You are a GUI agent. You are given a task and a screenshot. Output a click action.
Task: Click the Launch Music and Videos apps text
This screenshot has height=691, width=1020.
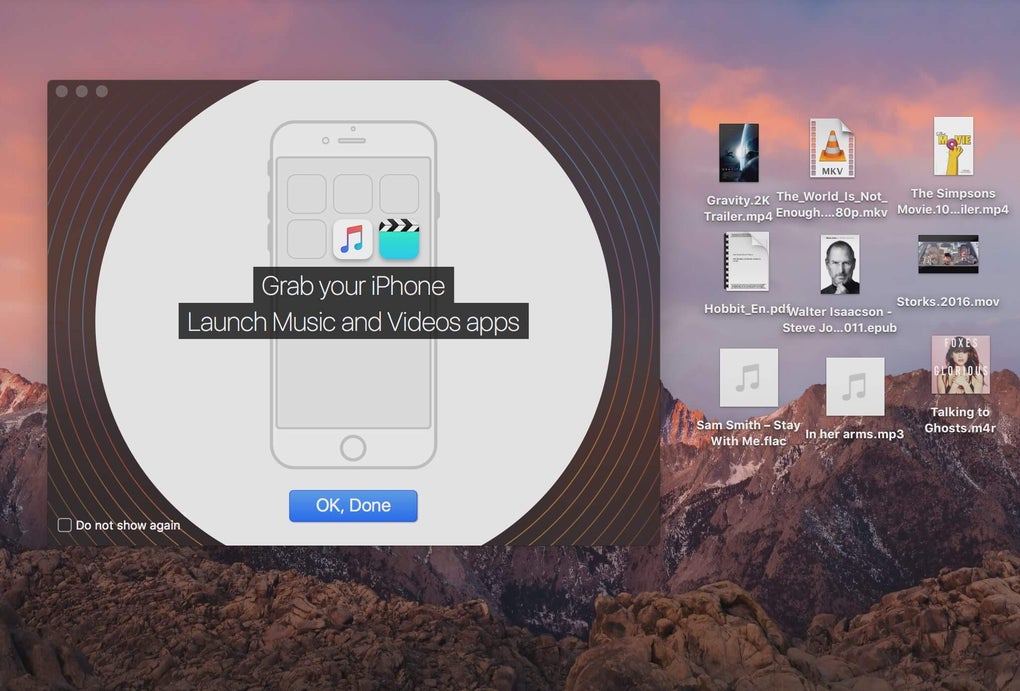(x=353, y=321)
